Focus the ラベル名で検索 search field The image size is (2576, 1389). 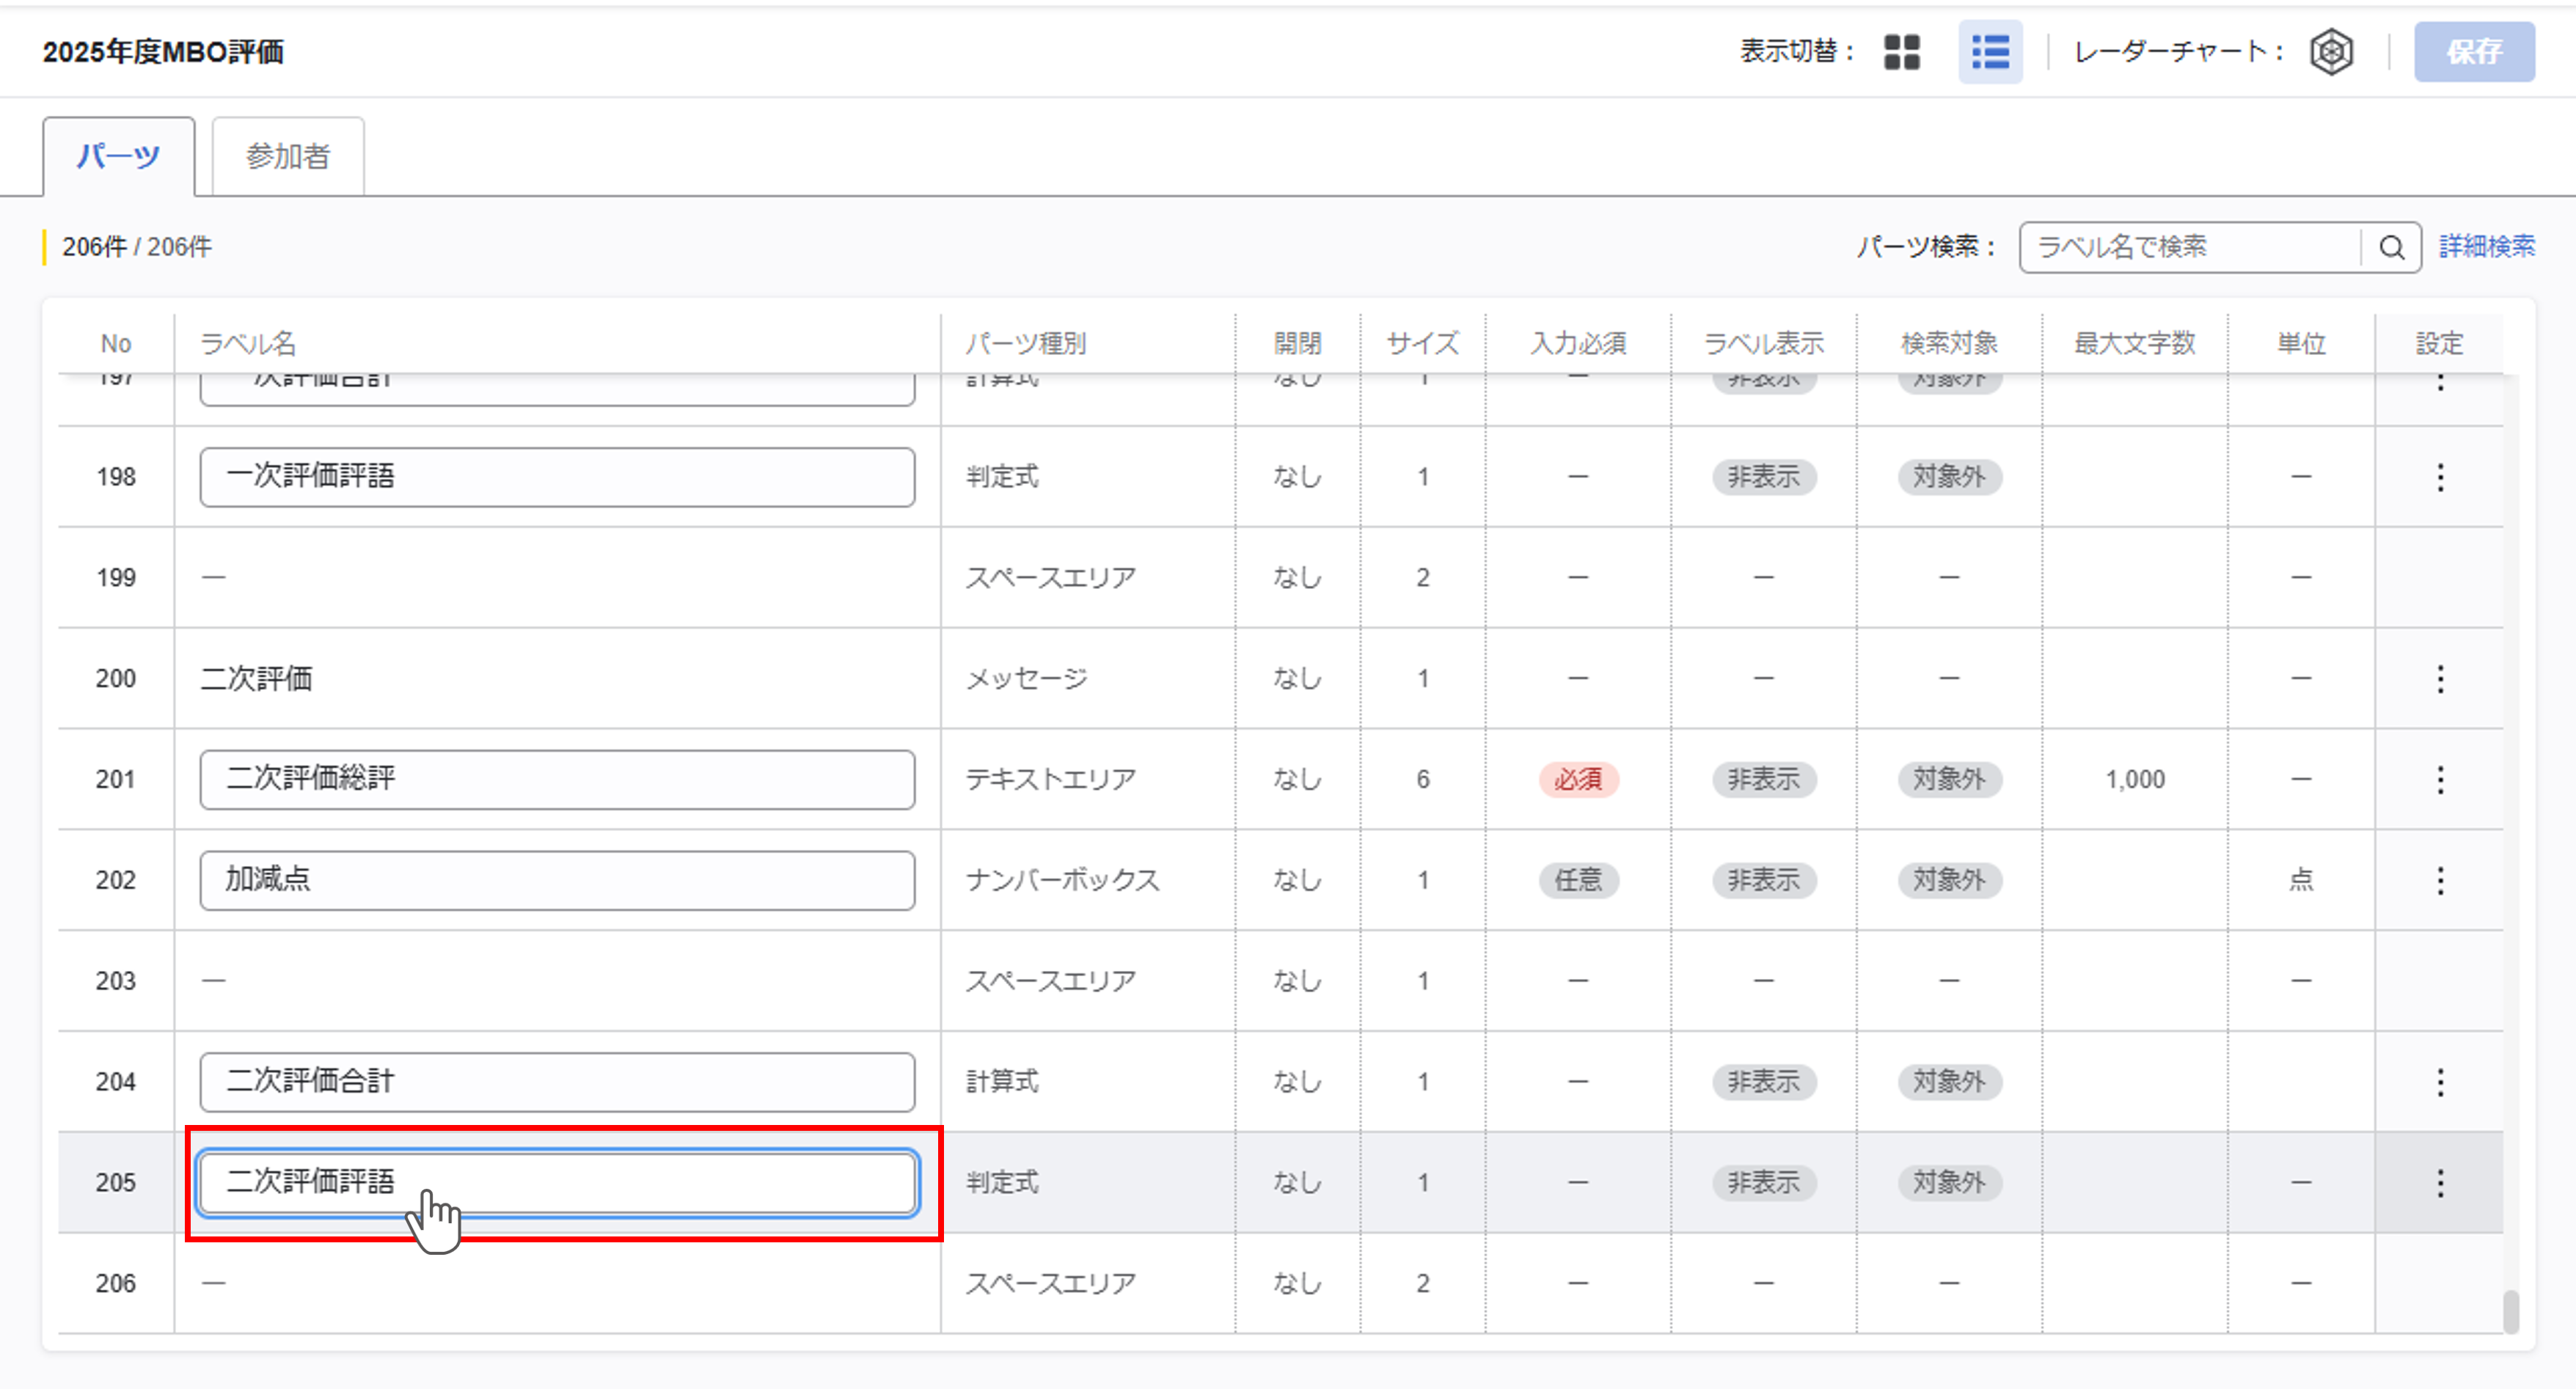click(2190, 247)
